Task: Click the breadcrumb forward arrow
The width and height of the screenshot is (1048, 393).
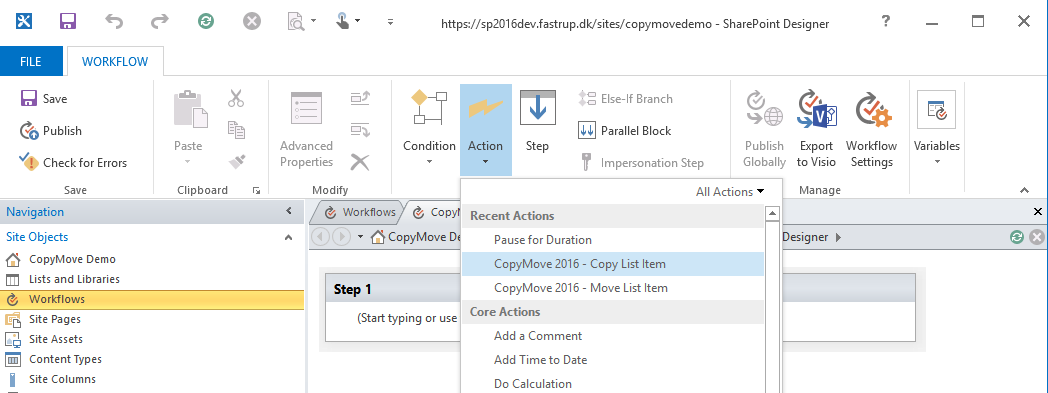Action: [341, 237]
